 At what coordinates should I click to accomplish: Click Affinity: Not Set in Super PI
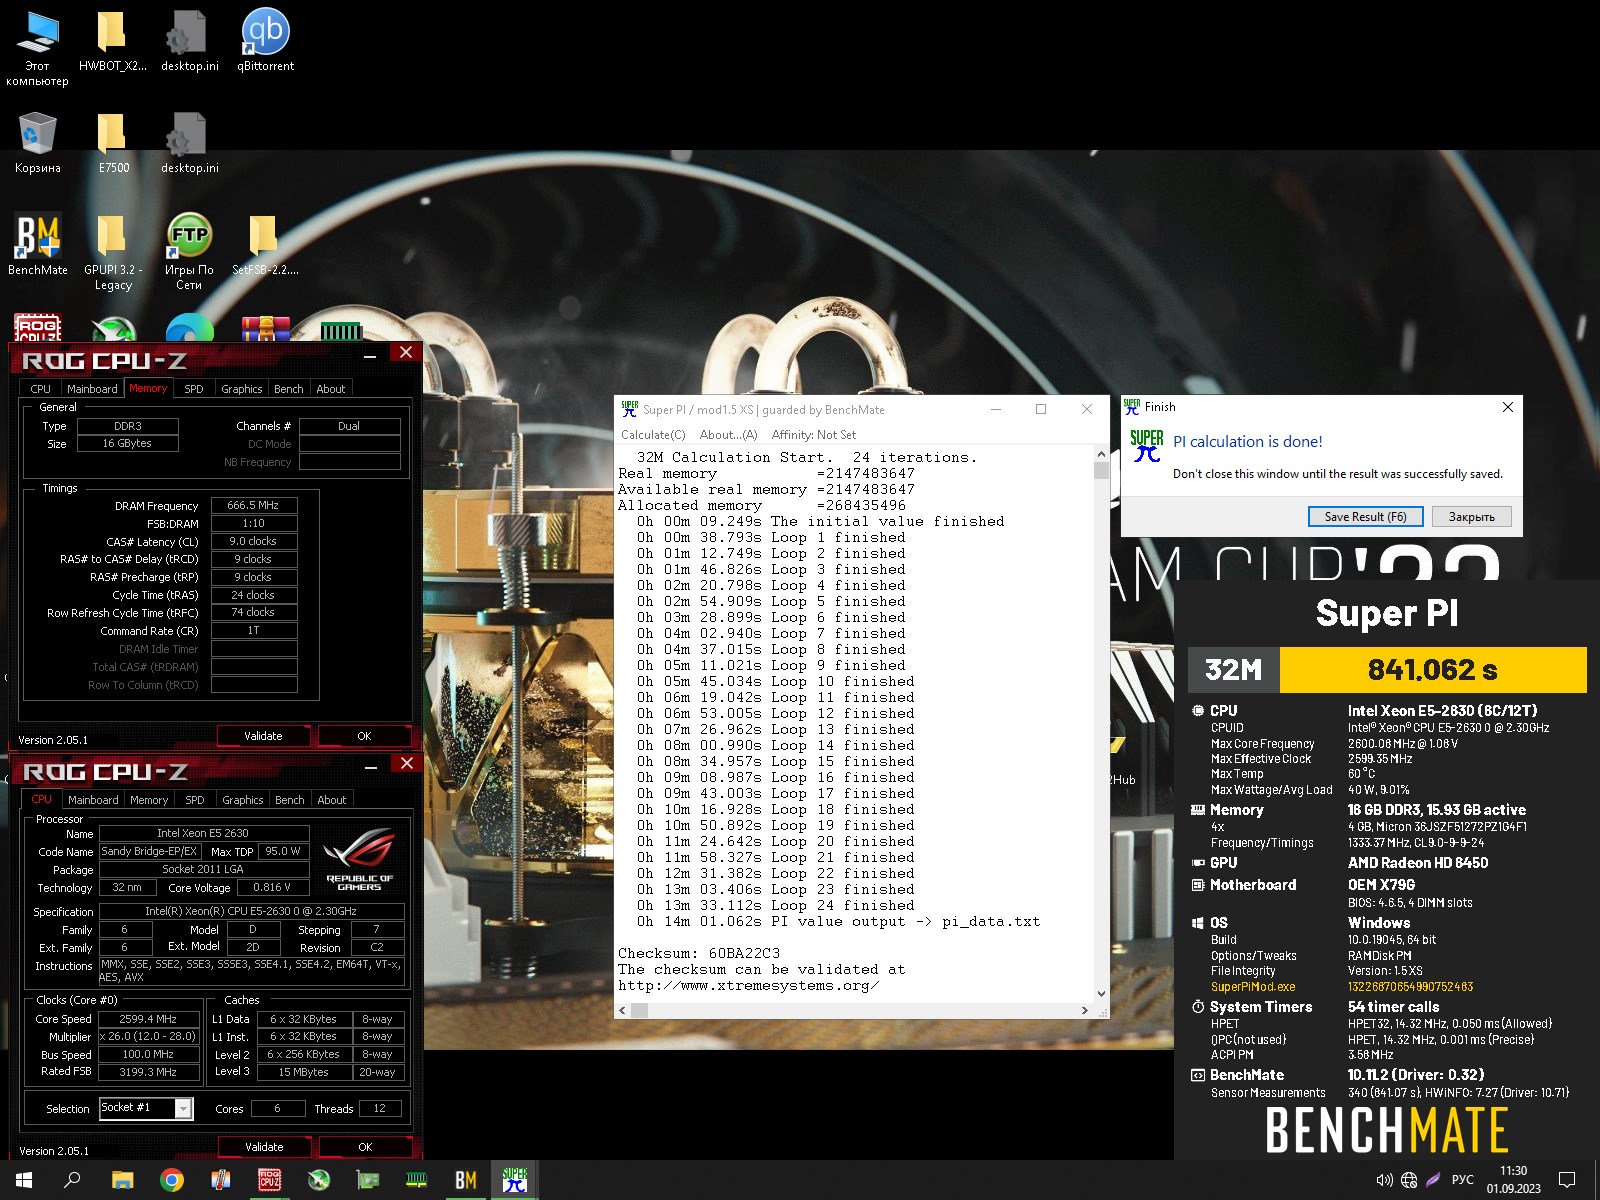point(814,435)
